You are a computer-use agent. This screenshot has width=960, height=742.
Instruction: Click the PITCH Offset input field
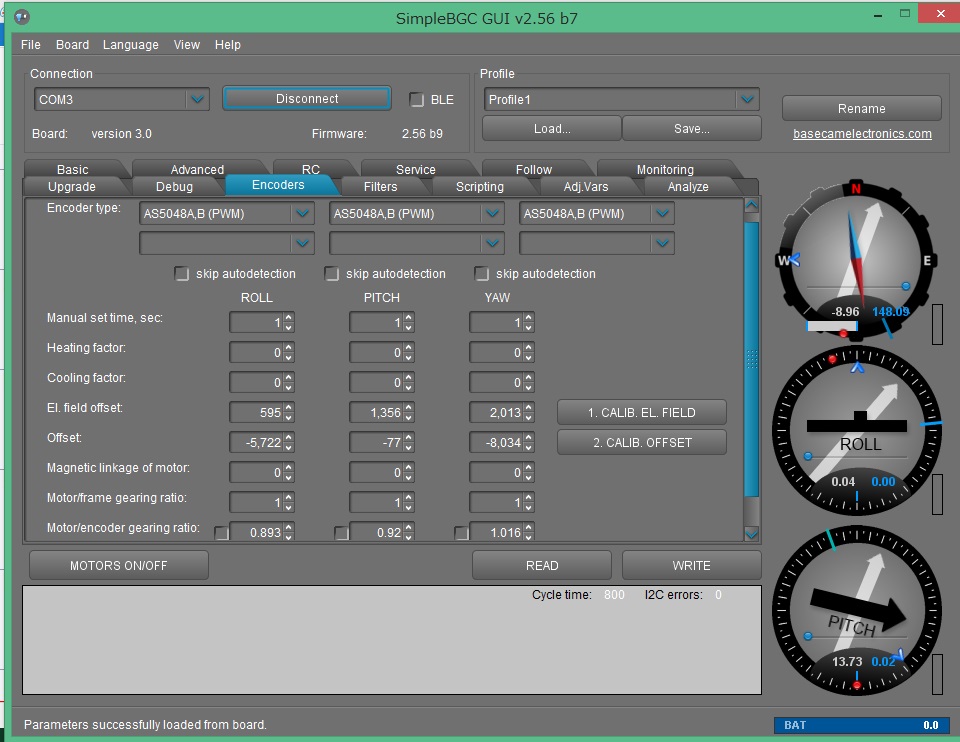(x=376, y=442)
